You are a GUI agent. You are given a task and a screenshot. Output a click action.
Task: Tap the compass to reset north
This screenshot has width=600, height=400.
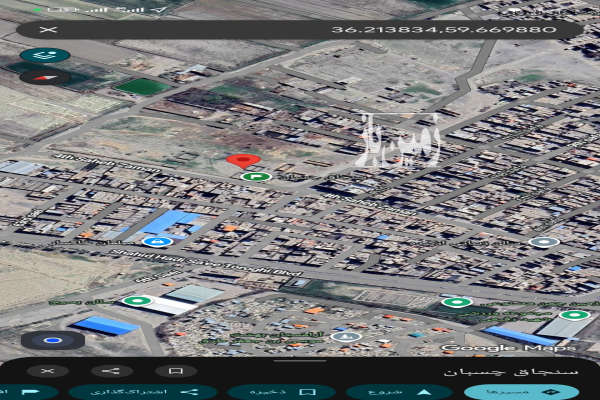pos(44,76)
